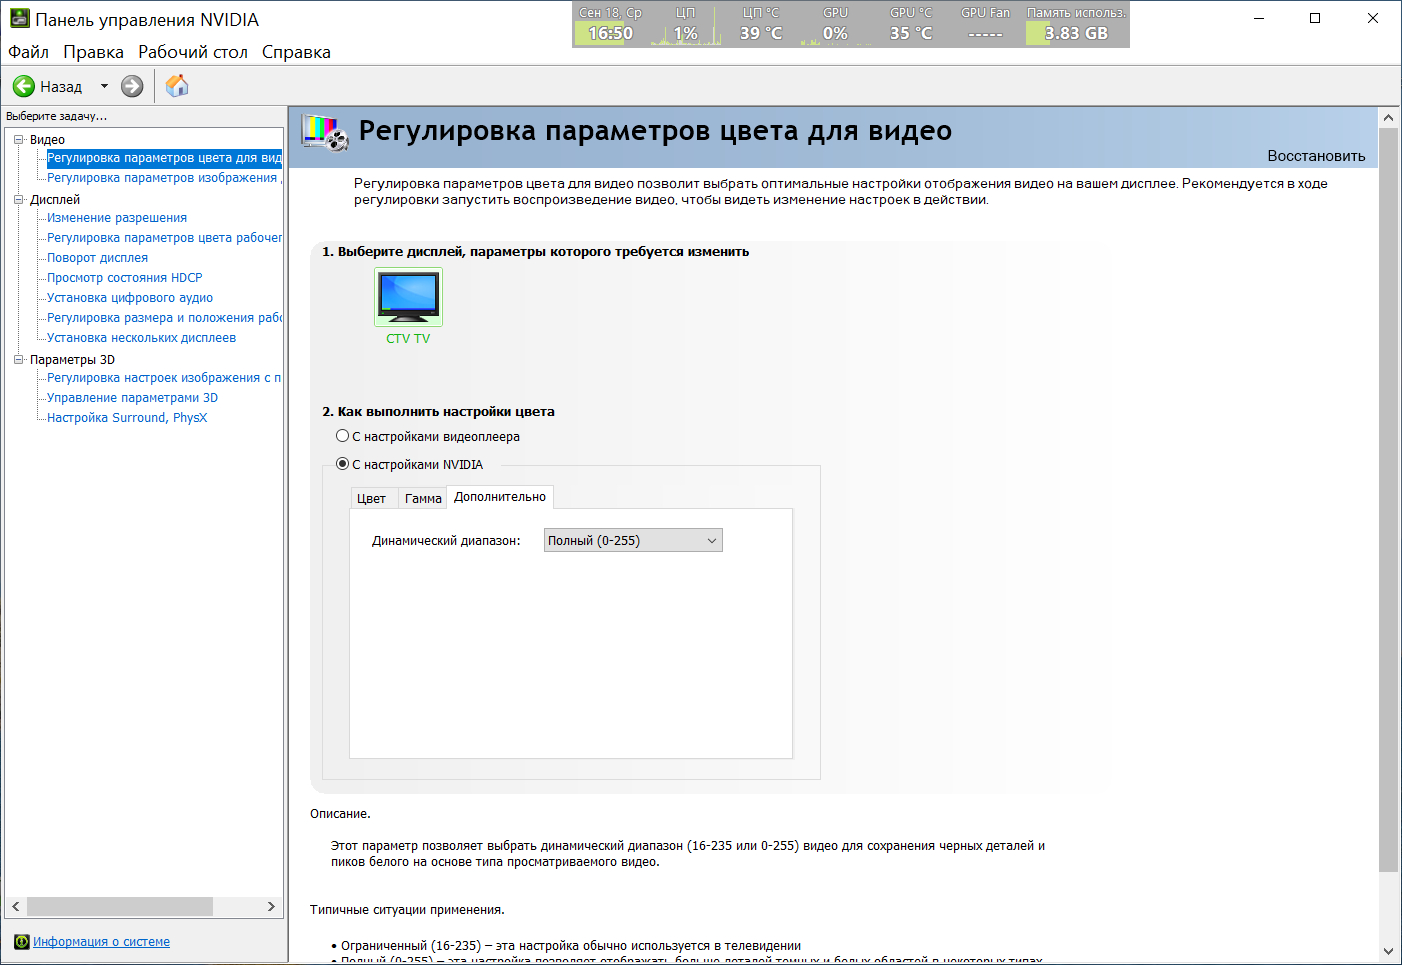Go back with the green Назад arrow
The height and width of the screenshot is (965, 1402).
click(x=47, y=87)
